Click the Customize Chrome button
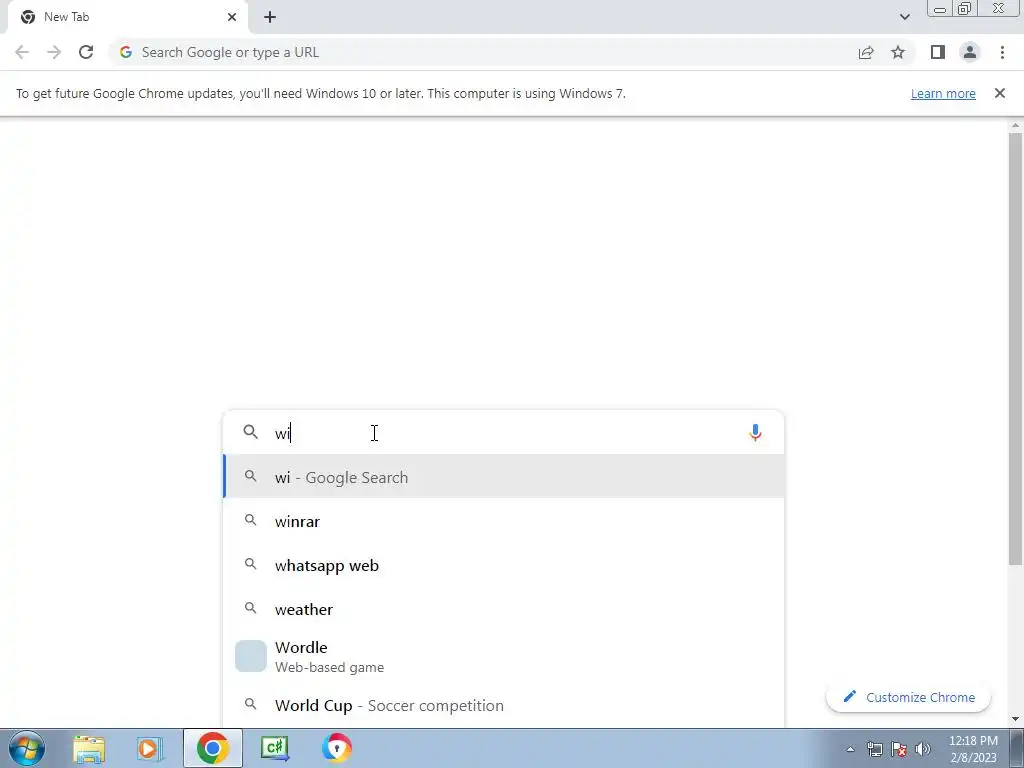This screenshot has height=768, width=1024. (x=908, y=697)
